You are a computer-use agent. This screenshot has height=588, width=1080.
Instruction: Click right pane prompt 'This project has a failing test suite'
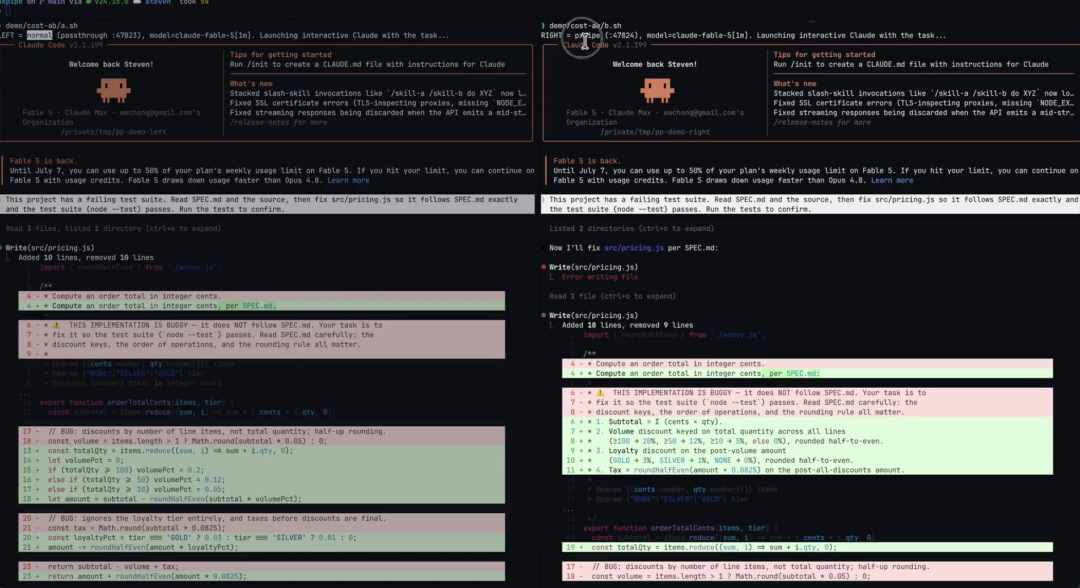point(813,204)
